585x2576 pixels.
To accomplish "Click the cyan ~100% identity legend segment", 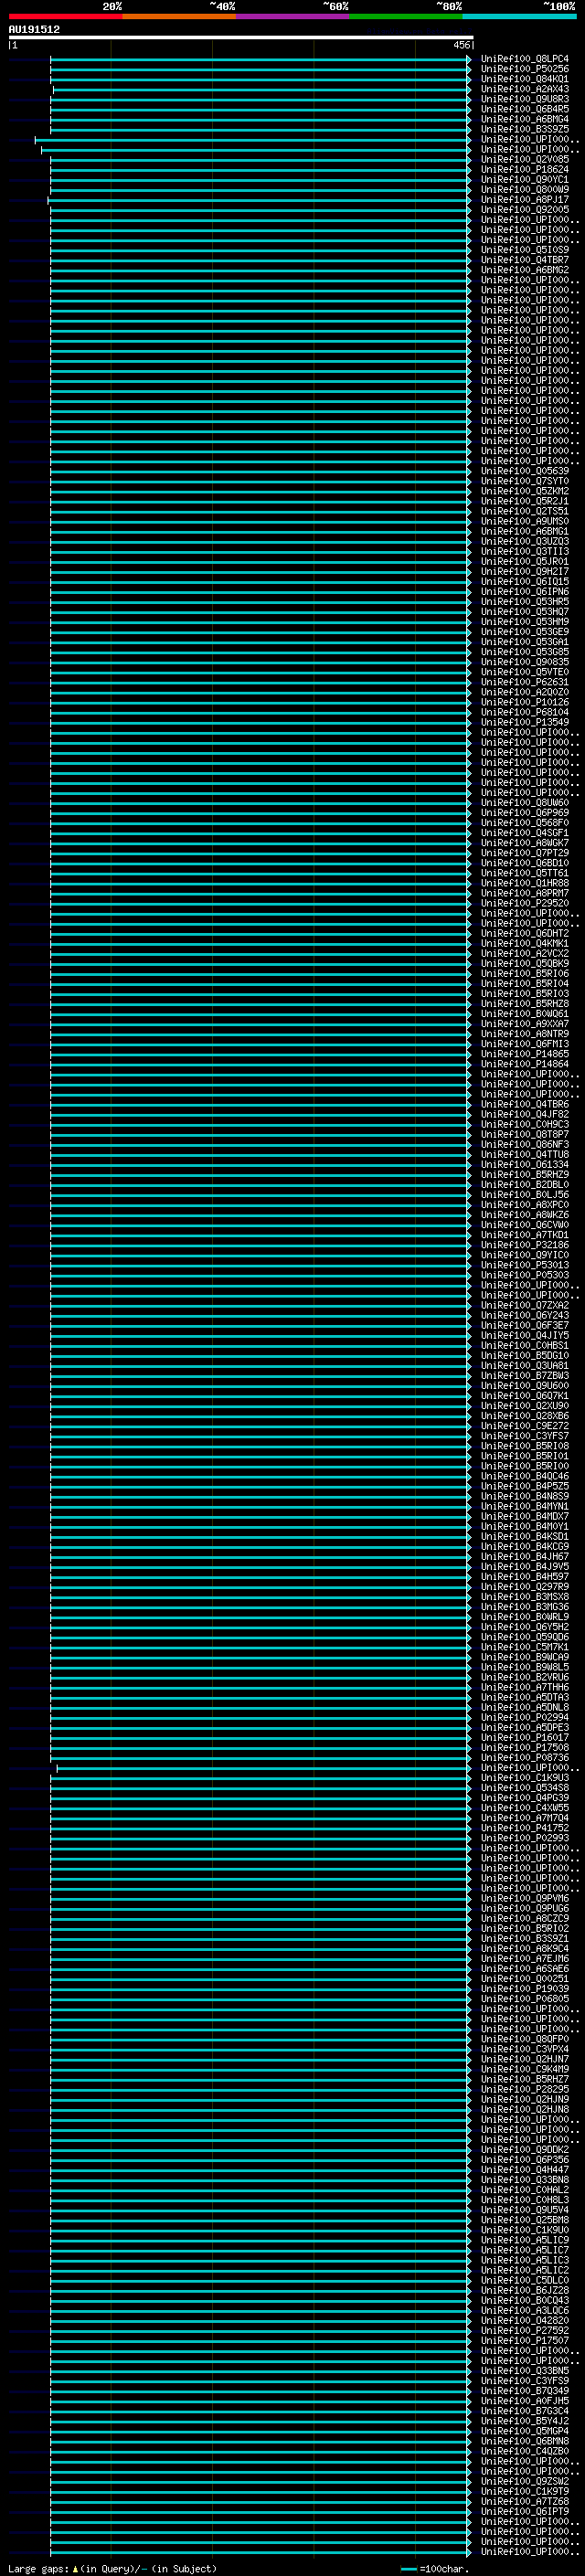I will [519, 16].
